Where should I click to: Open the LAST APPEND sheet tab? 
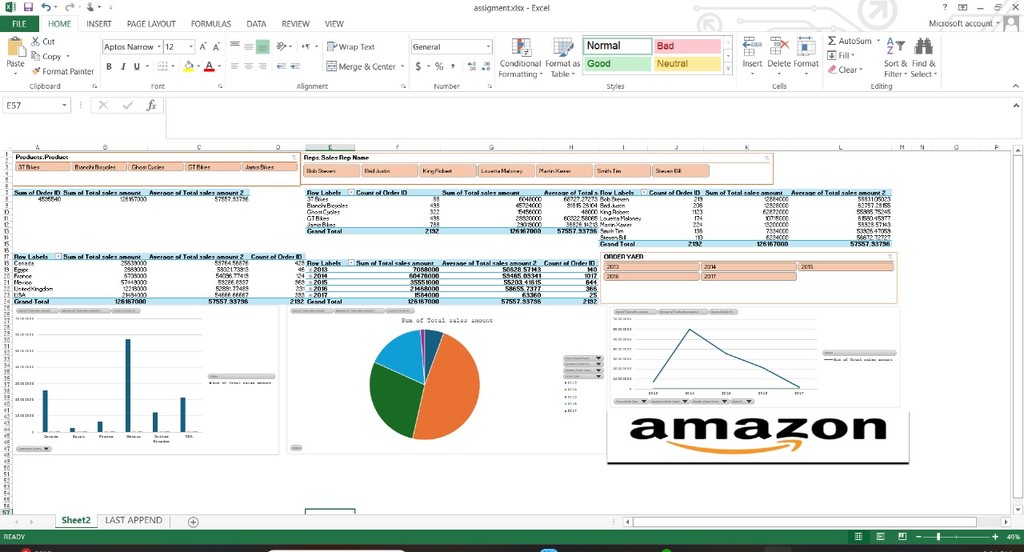(133, 520)
